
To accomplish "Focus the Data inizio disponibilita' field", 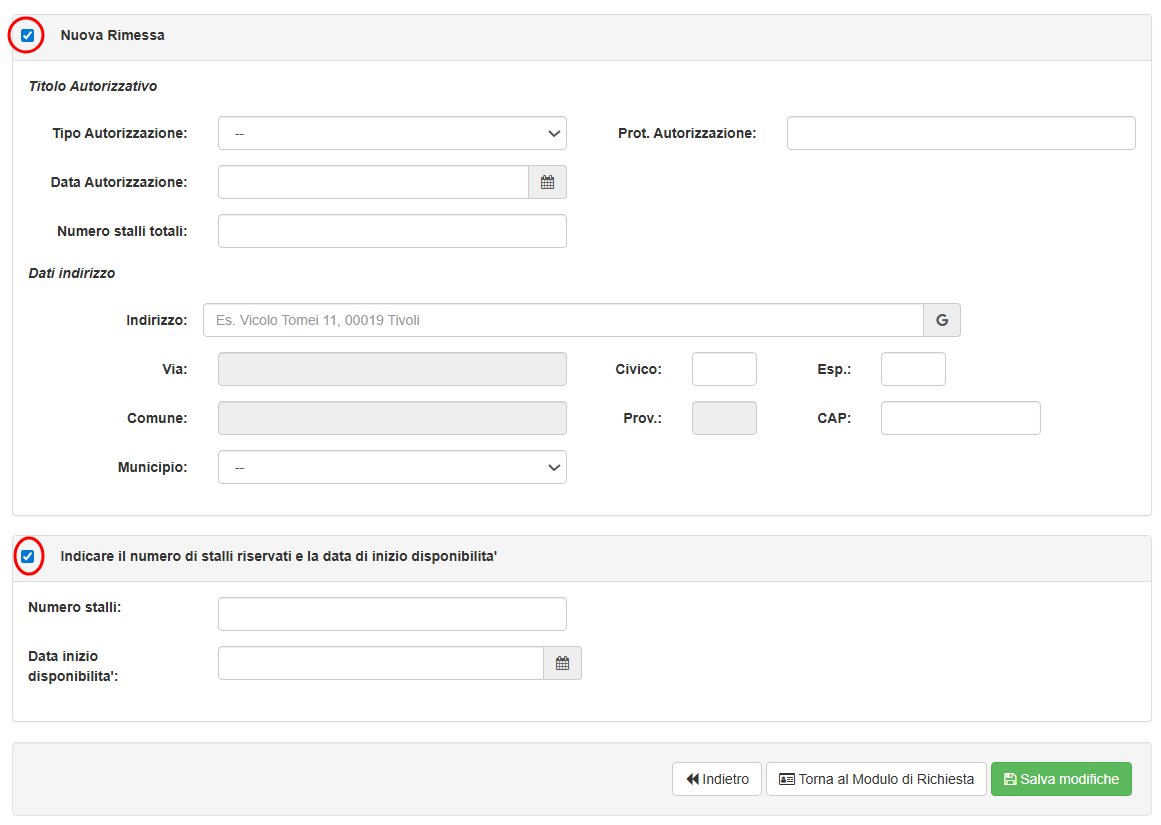I will pyautogui.click(x=380, y=663).
